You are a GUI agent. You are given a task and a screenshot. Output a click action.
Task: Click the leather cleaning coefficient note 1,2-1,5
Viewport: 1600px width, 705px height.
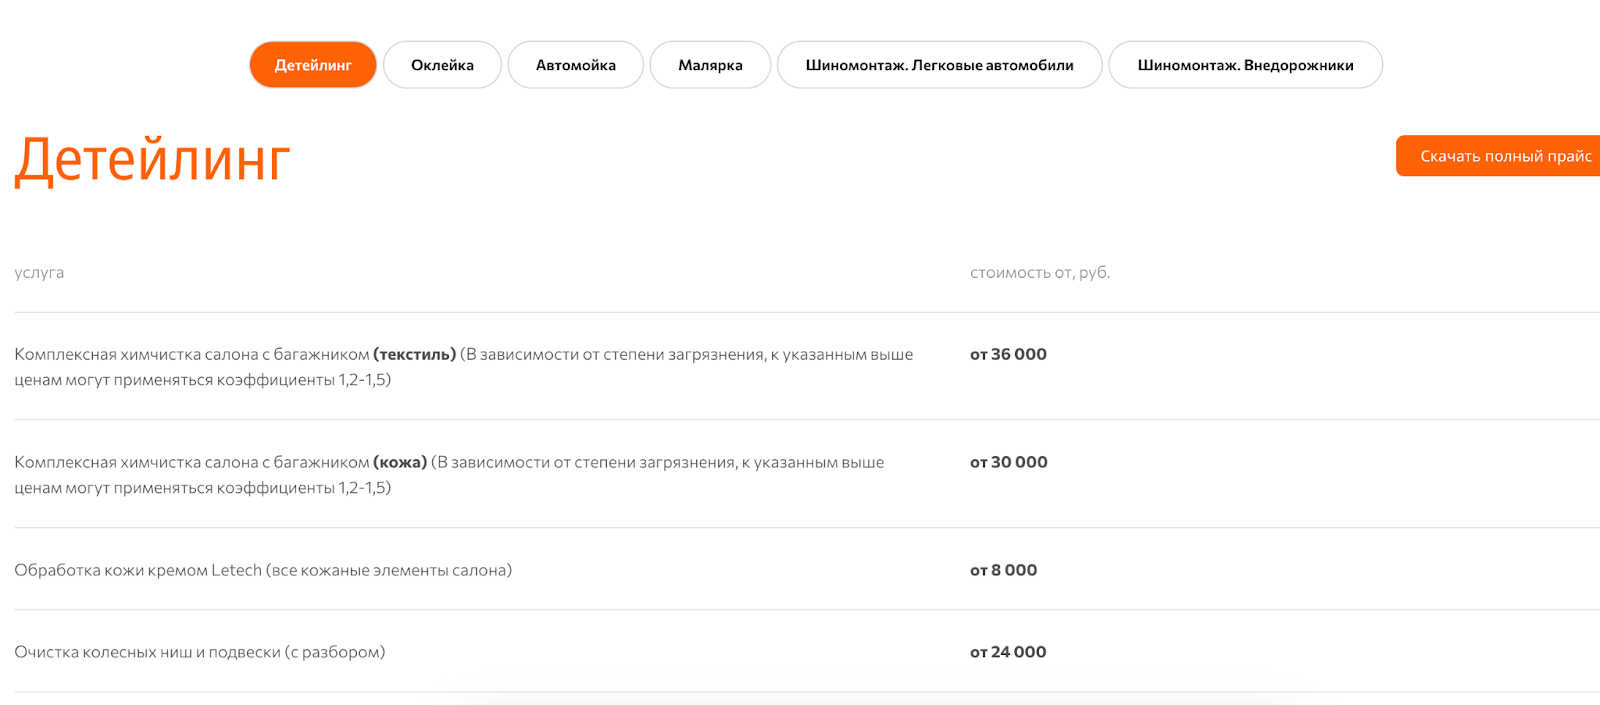point(364,488)
